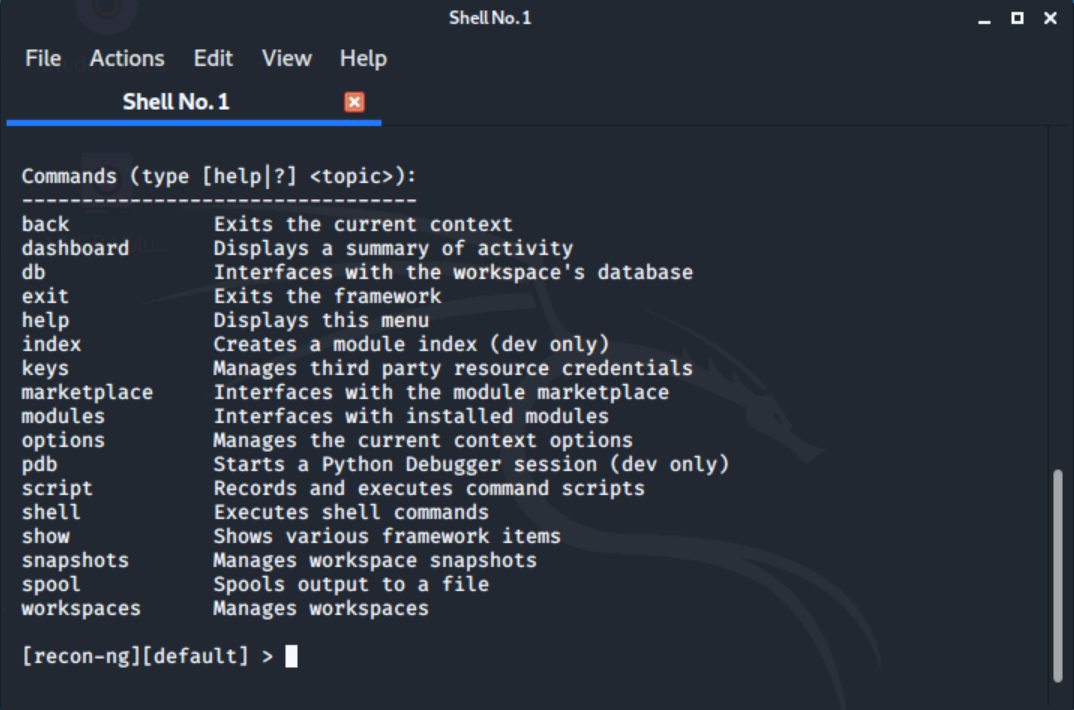
Task: Open the View menu
Action: (286, 59)
